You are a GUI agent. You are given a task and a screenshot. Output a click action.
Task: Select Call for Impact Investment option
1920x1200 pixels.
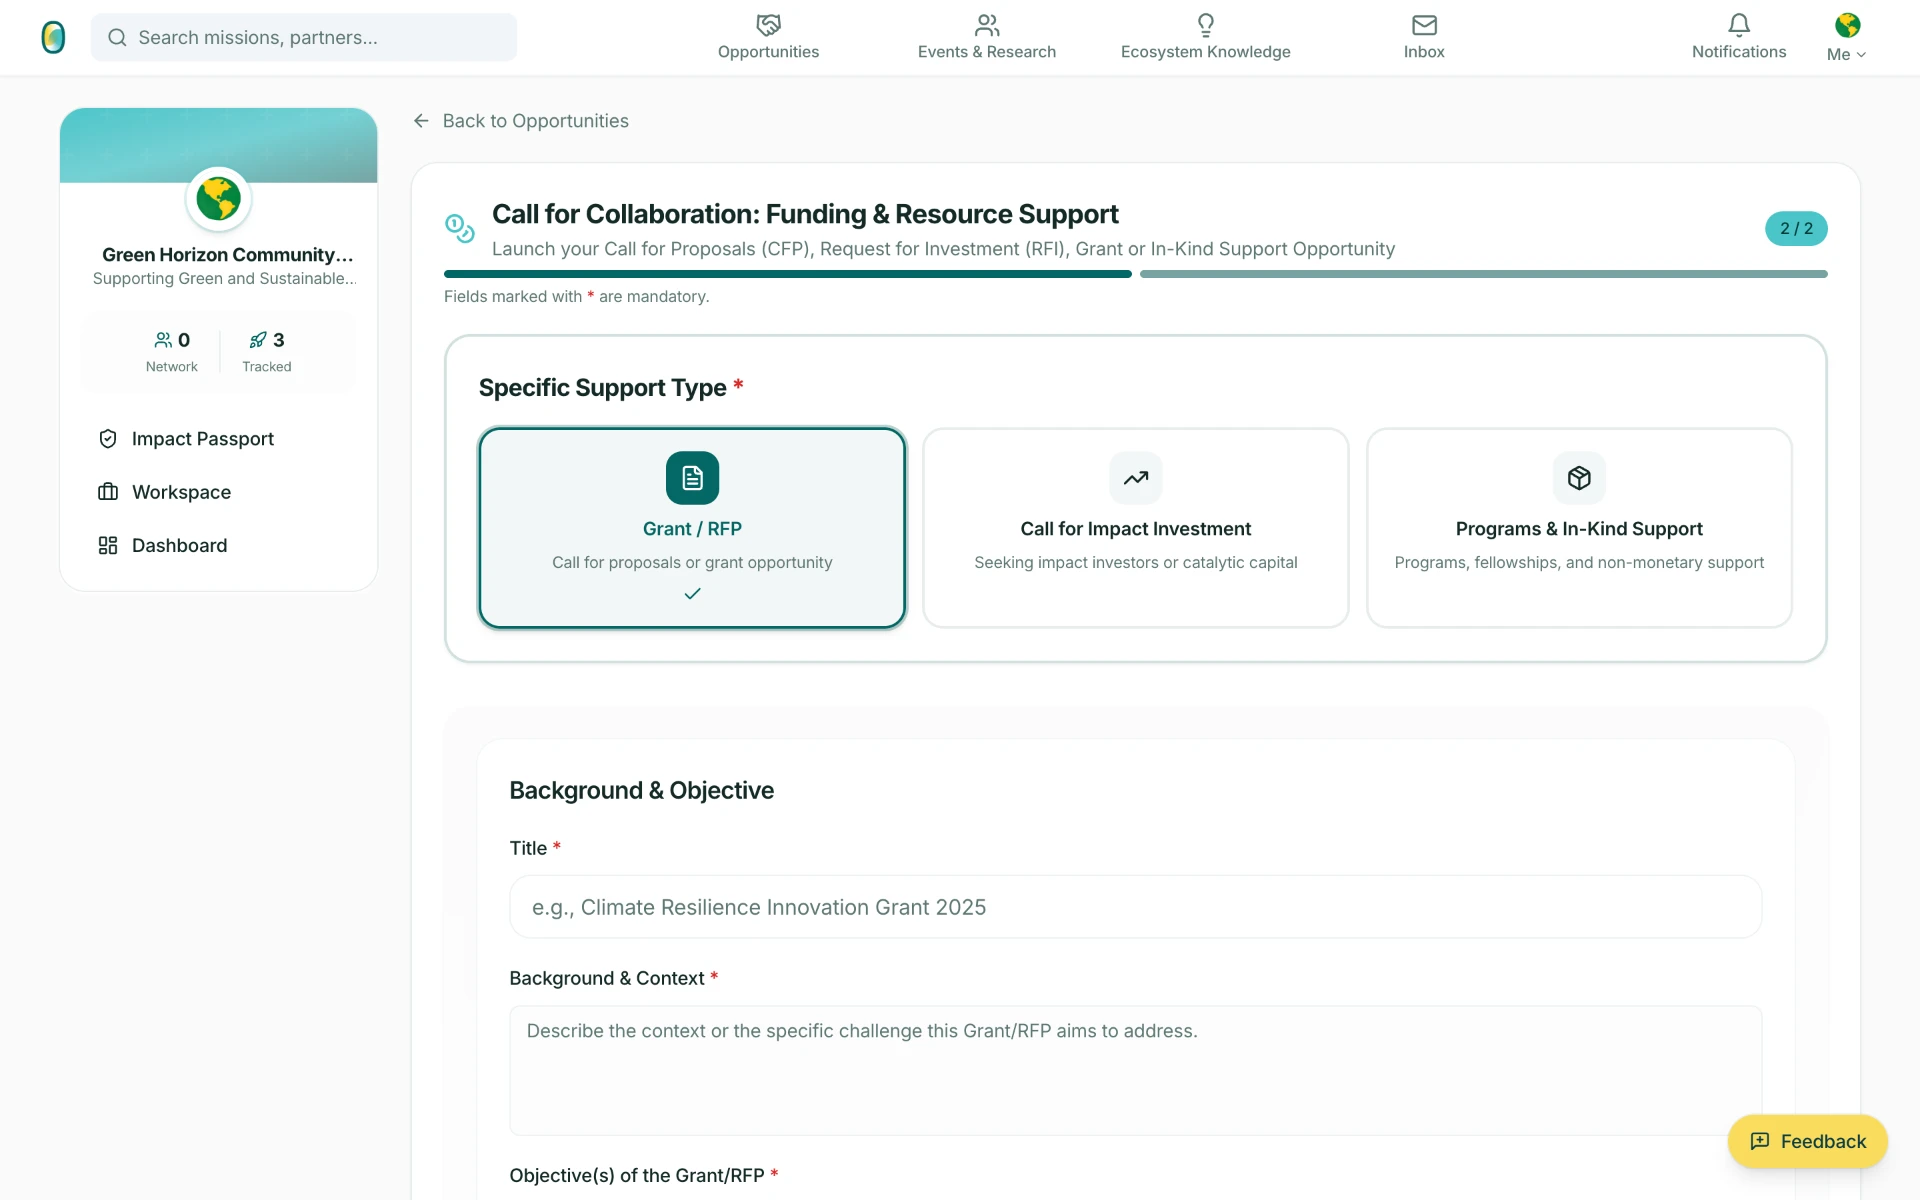click(x=1136, y=528)
